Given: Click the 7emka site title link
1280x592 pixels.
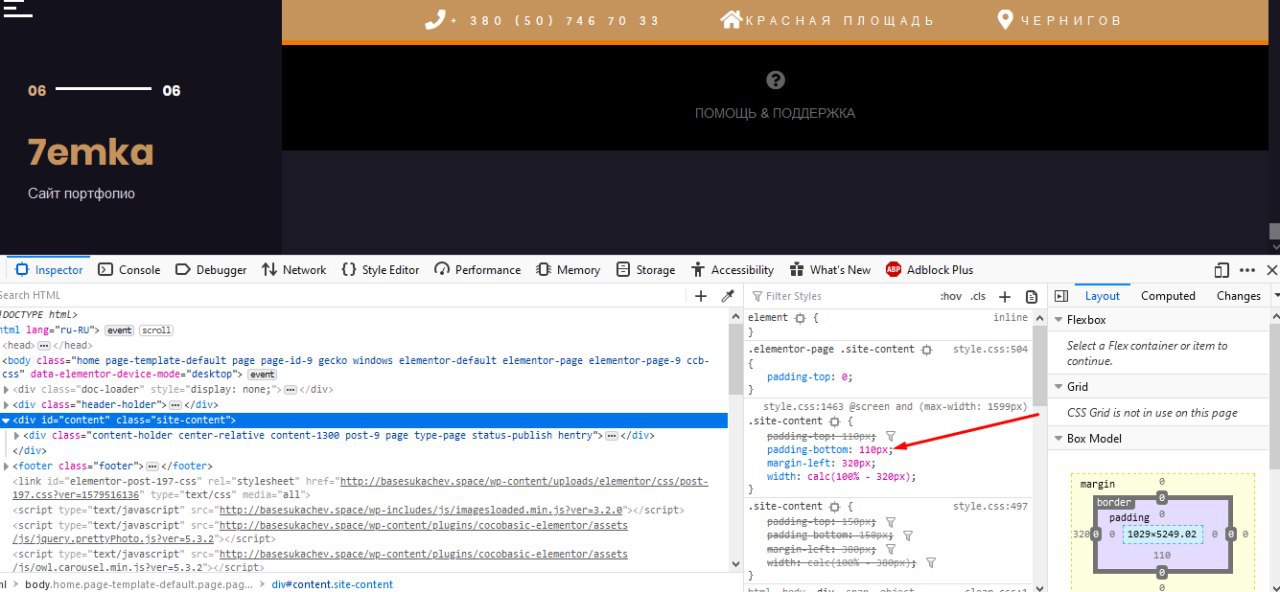Looking at the screenshot, I should (x=91, y=152).
